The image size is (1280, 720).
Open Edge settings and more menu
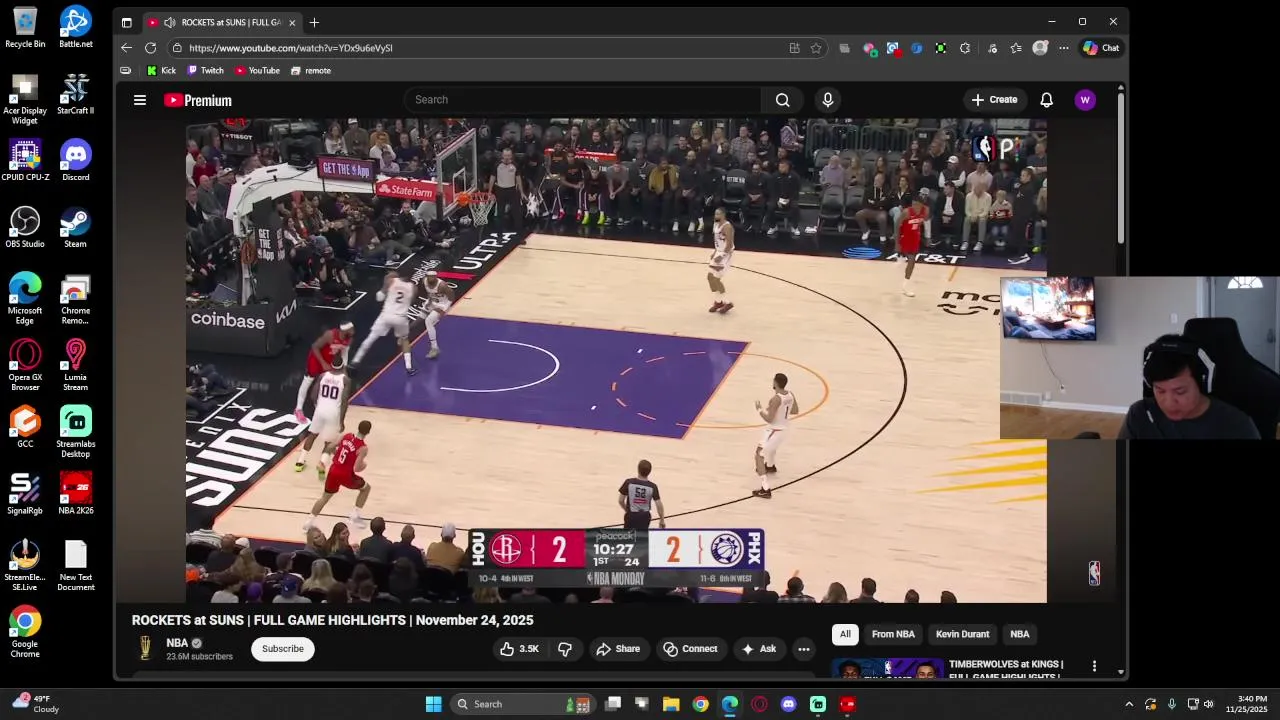coord(1064,47)
